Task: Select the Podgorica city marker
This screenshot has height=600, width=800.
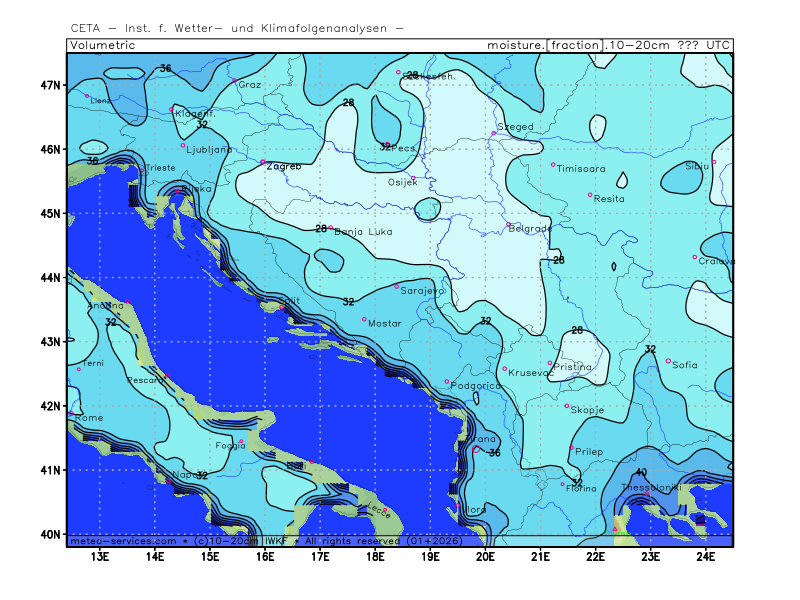Action: point(447,381)
